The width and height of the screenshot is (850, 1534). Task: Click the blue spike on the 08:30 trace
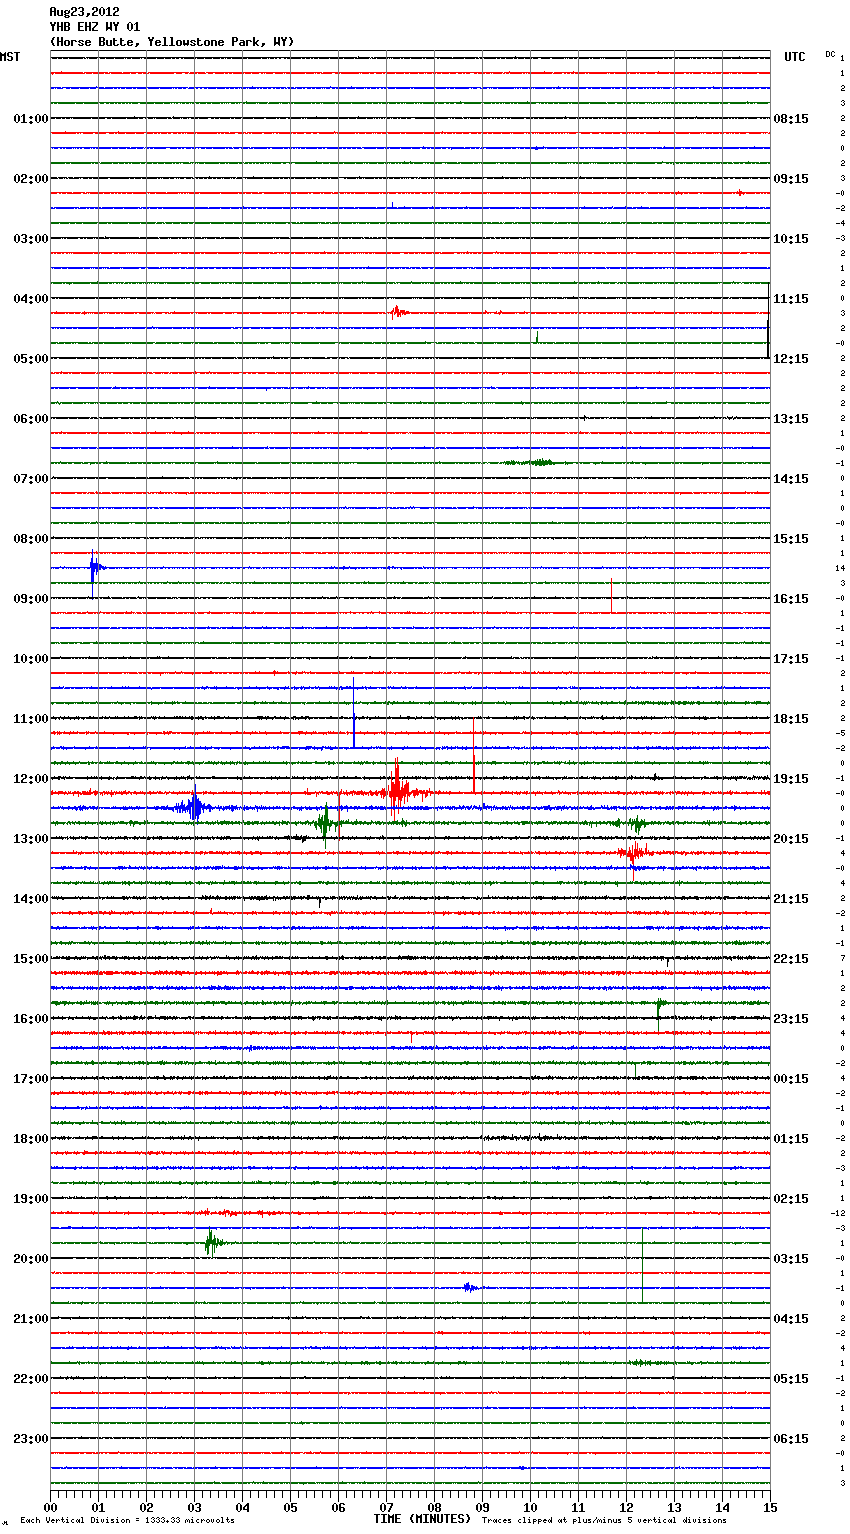[x=93, y=568]
